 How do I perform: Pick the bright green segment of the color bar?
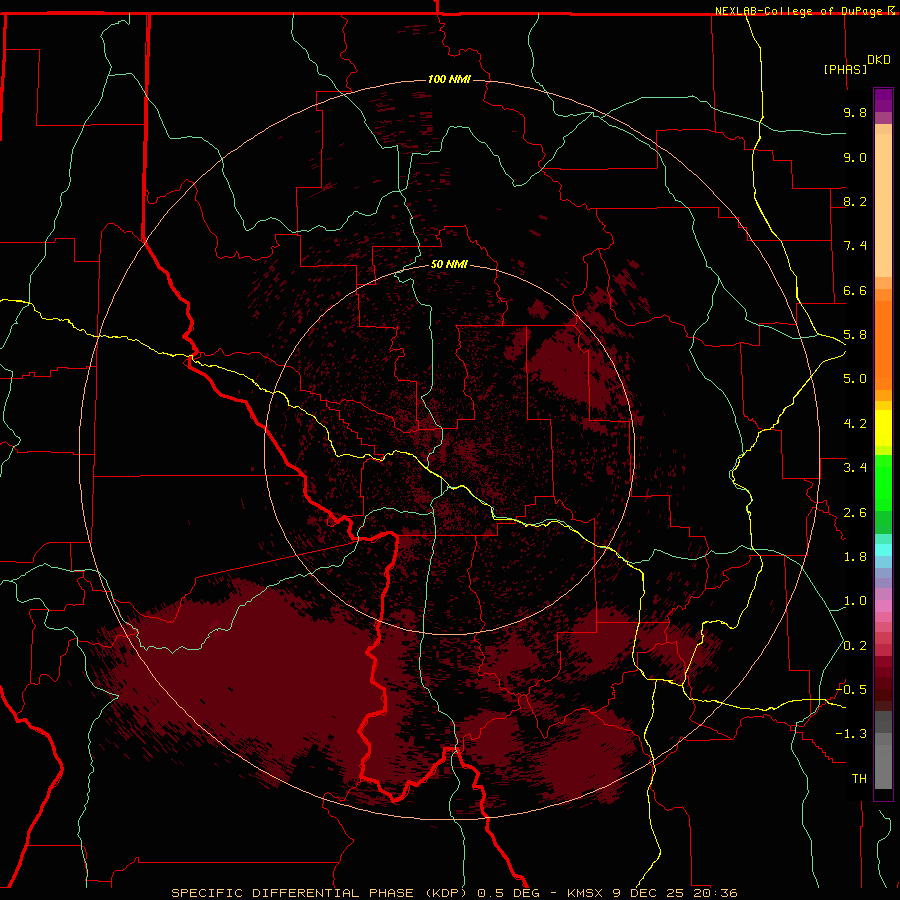(883, 484)
